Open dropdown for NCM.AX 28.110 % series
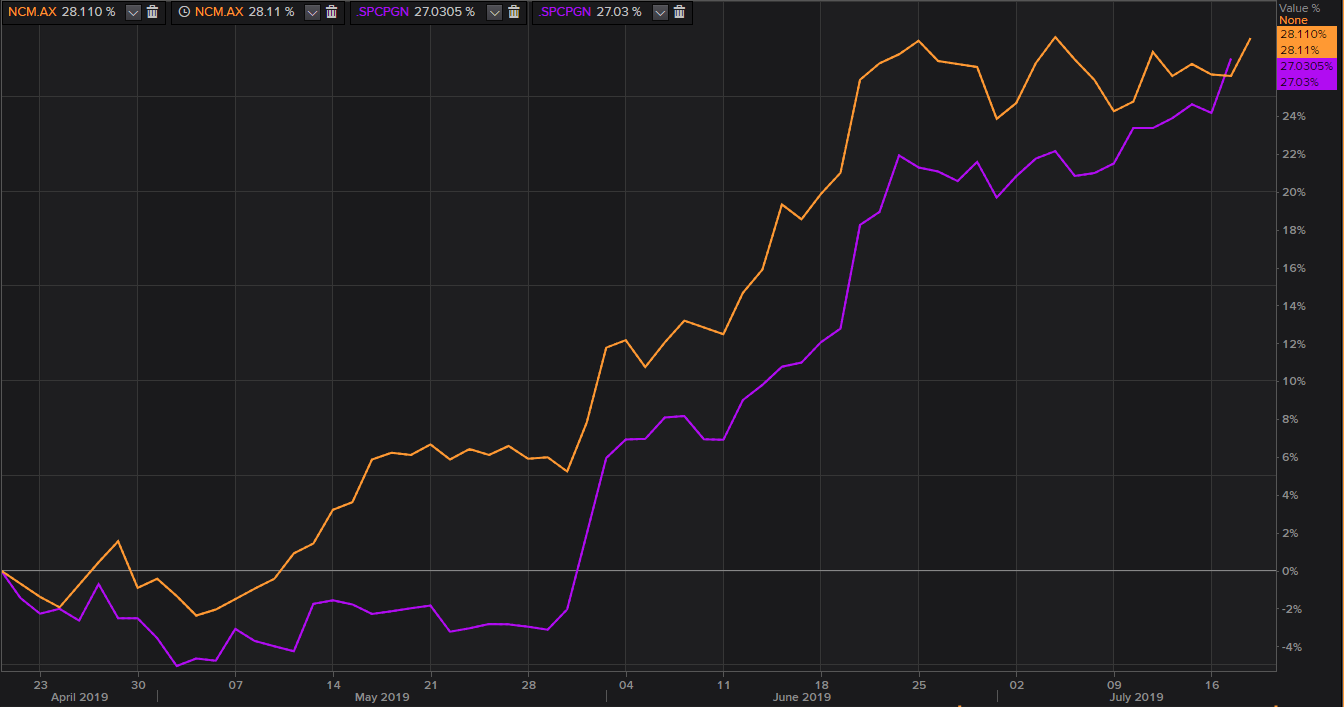This screenshot has height=707, width=1344. [x=133, y=12]
